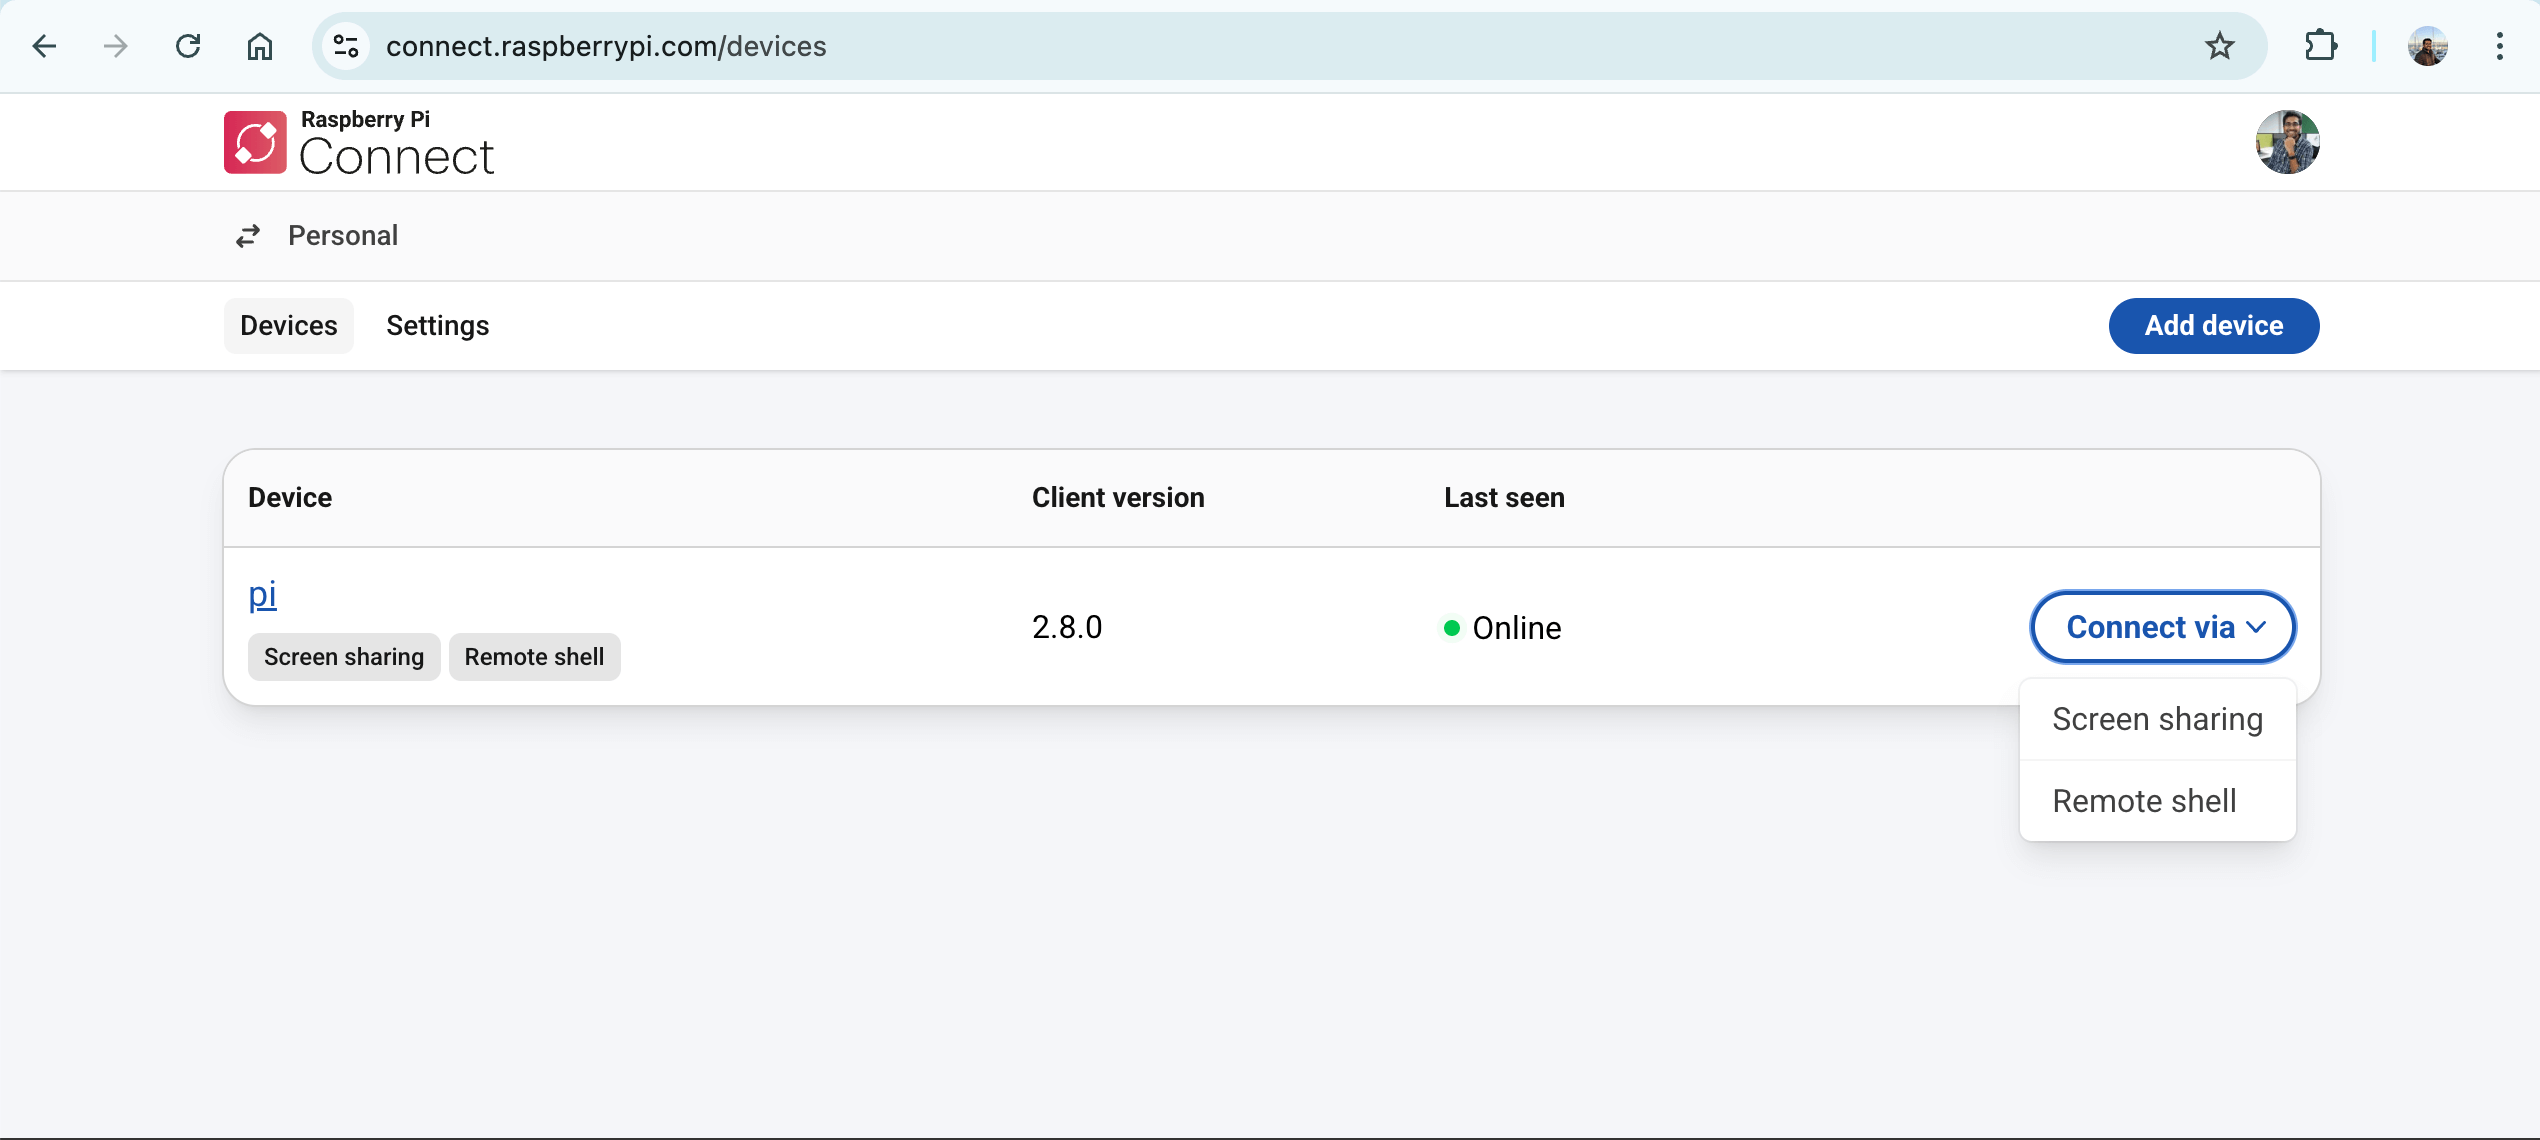Open the browser extensions puzzle icon
Screen dimensions: 2540x1140
coord(2320,46)
